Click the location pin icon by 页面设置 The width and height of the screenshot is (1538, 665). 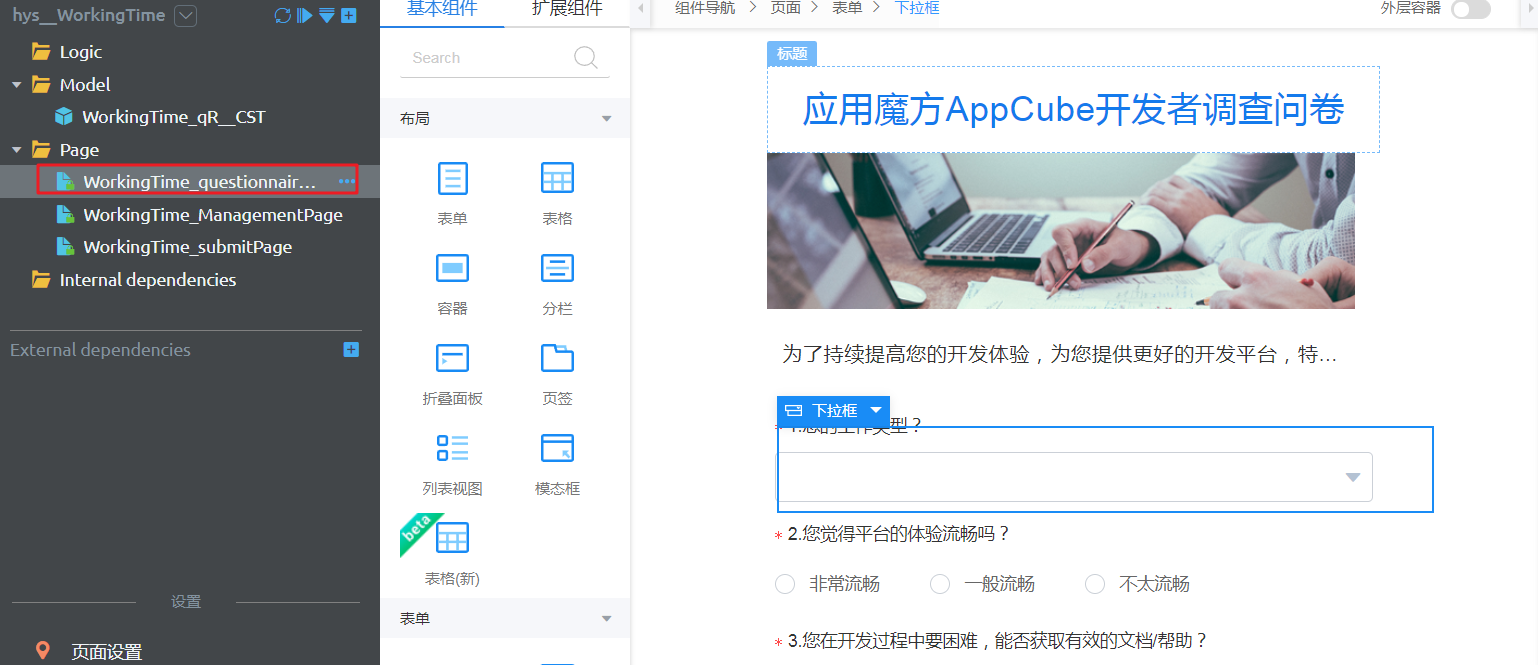(x=42, y=651)
